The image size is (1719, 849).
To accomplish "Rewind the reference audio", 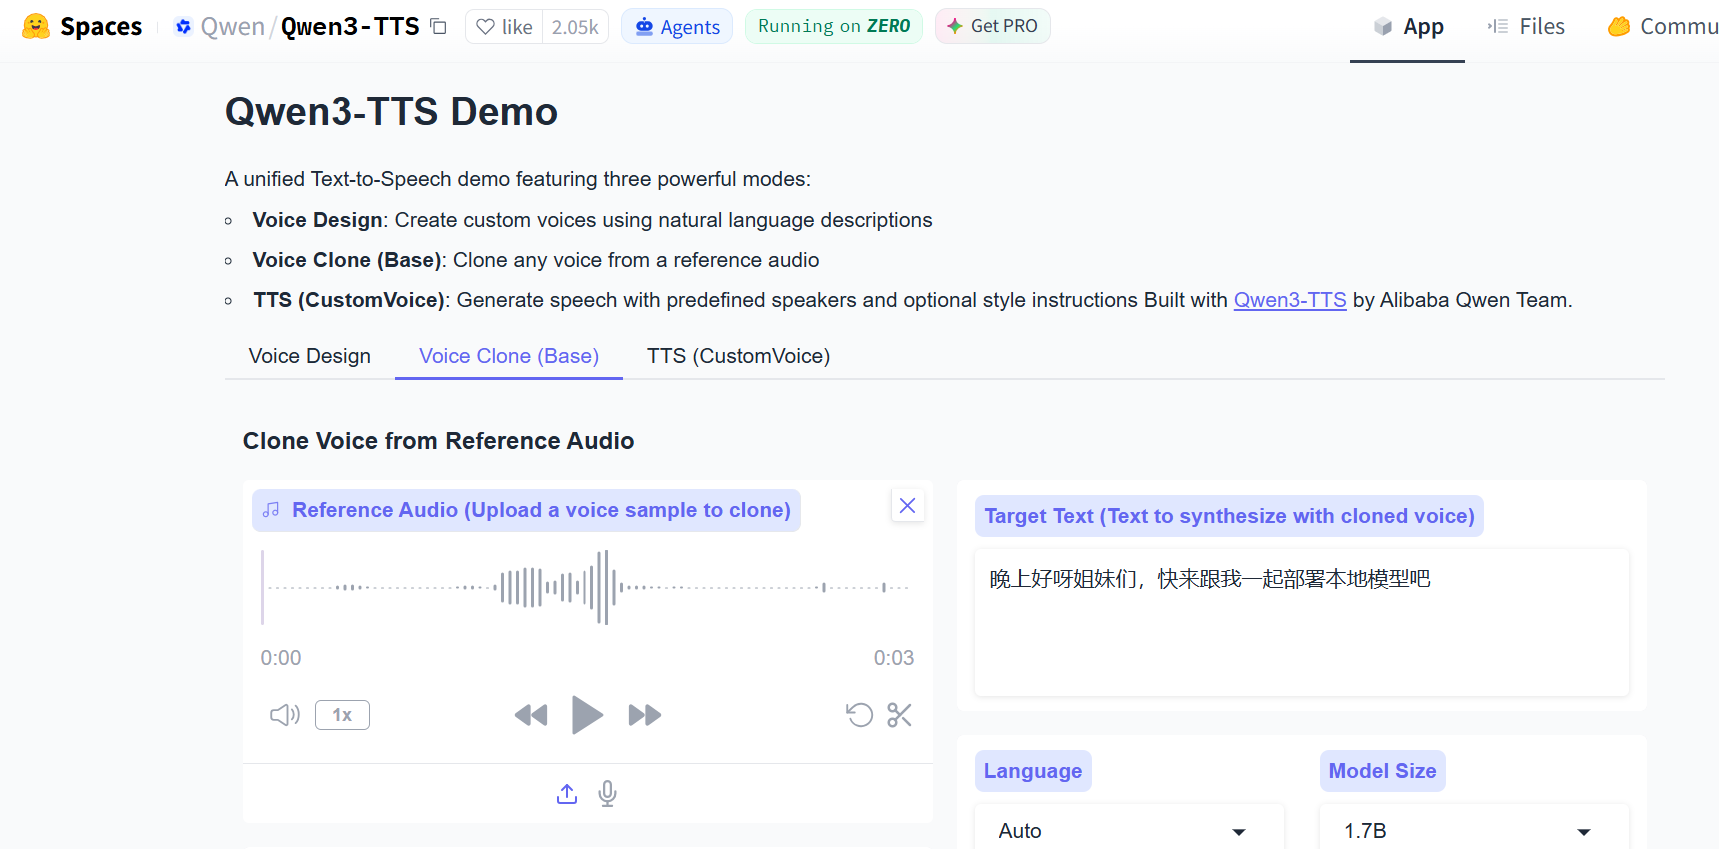I will click(531, 715).
